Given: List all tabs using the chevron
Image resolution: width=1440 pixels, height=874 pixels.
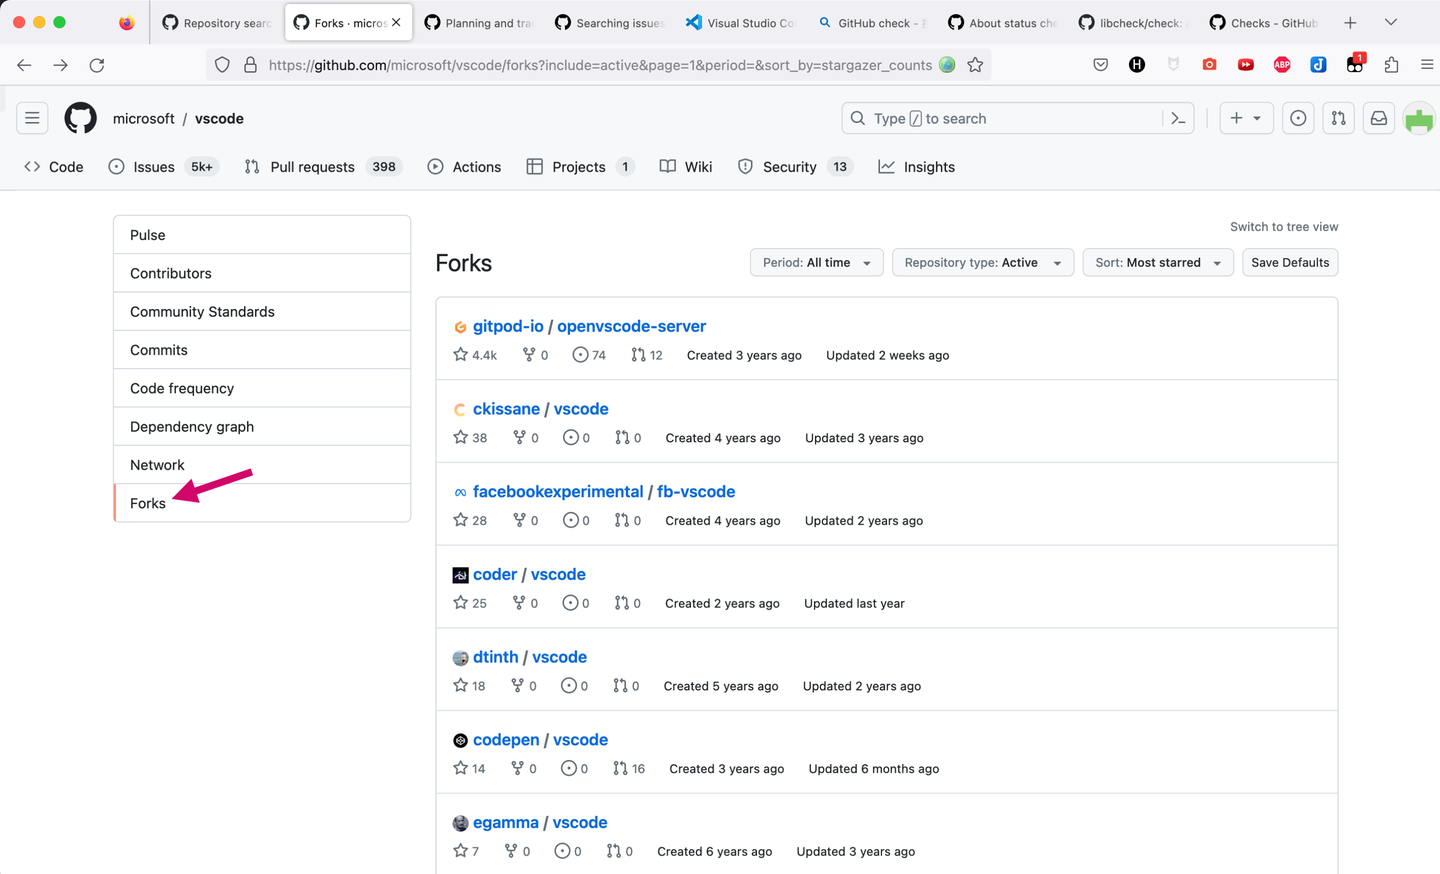Looking at the screenshot, I should pos(1390,22).
